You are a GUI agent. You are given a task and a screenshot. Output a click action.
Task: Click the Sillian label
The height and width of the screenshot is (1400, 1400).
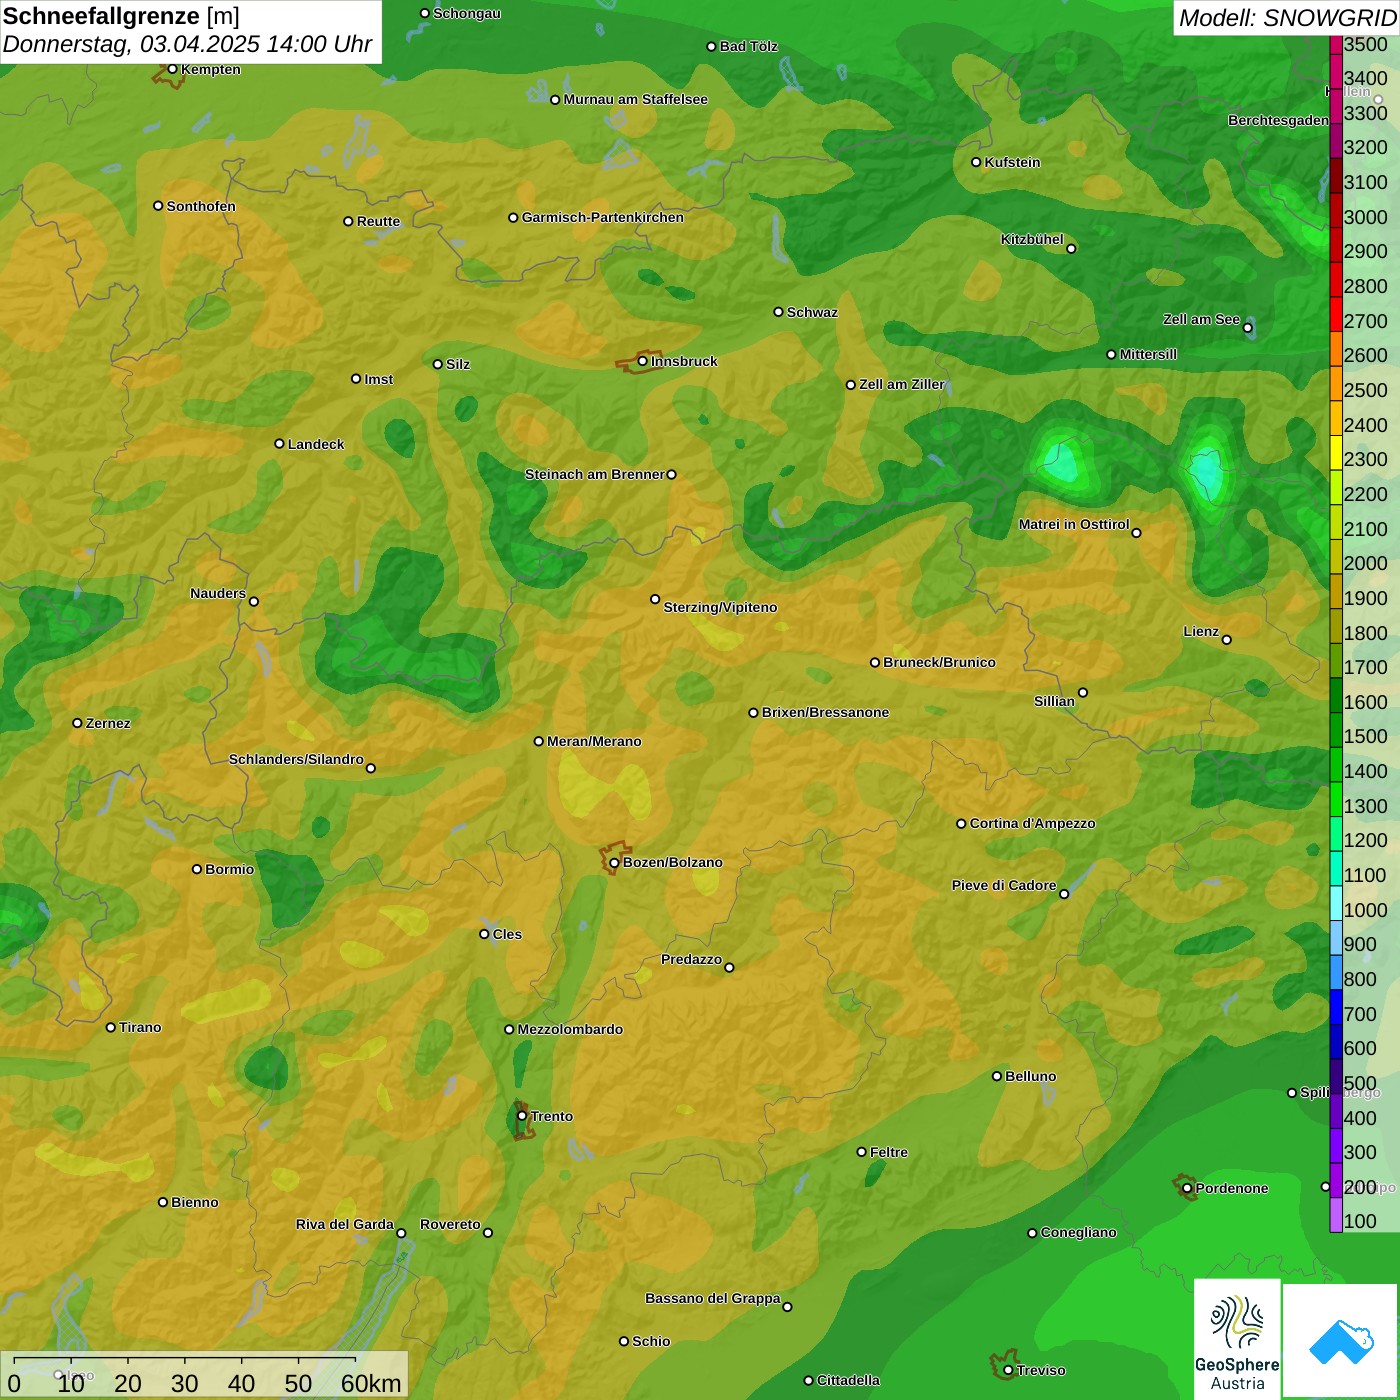1054,701
